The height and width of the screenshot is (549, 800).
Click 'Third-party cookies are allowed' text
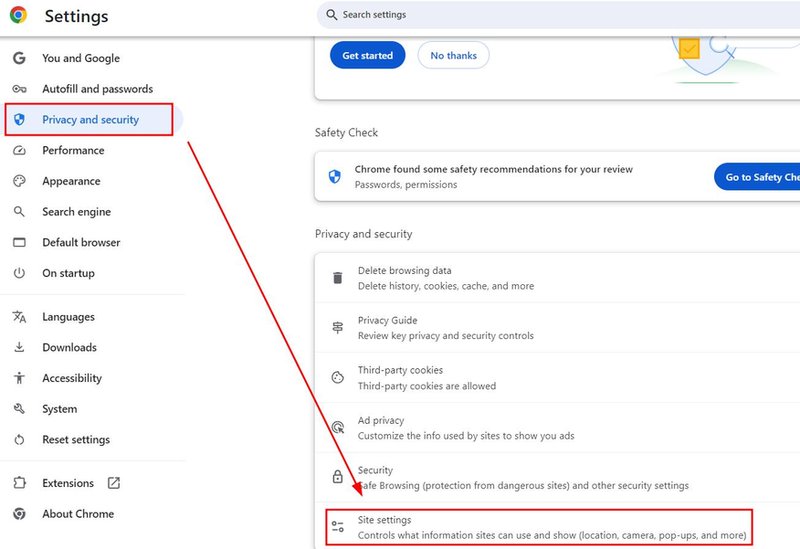(427, 386)
